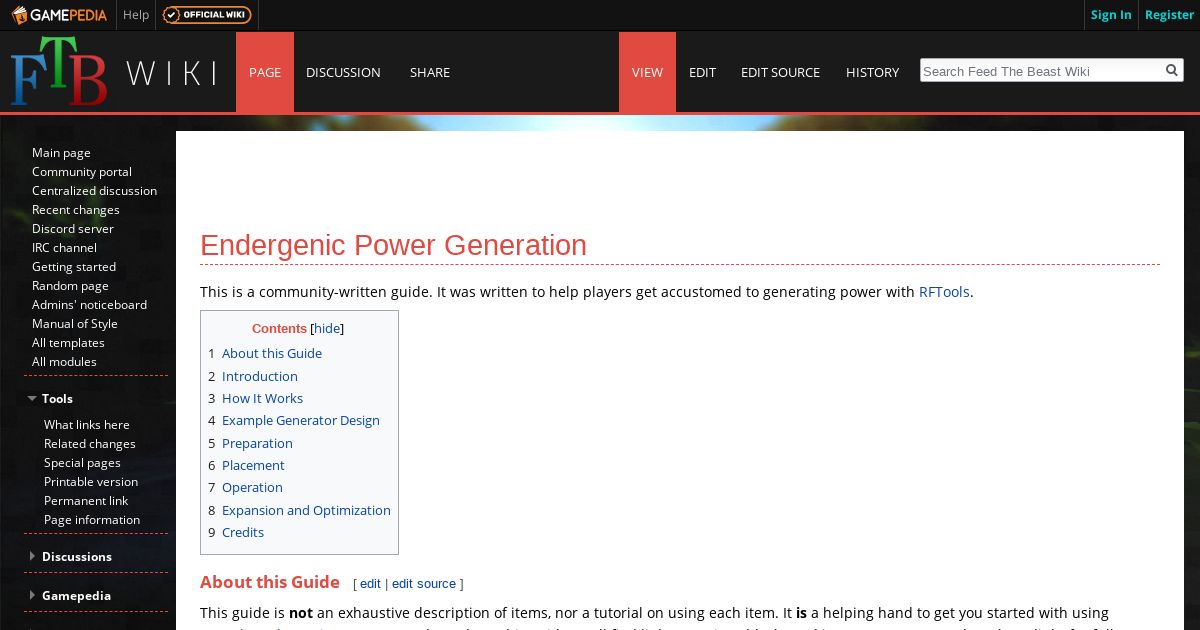
Task: Jump to Introduction in contents
Action: coord(260,376)
